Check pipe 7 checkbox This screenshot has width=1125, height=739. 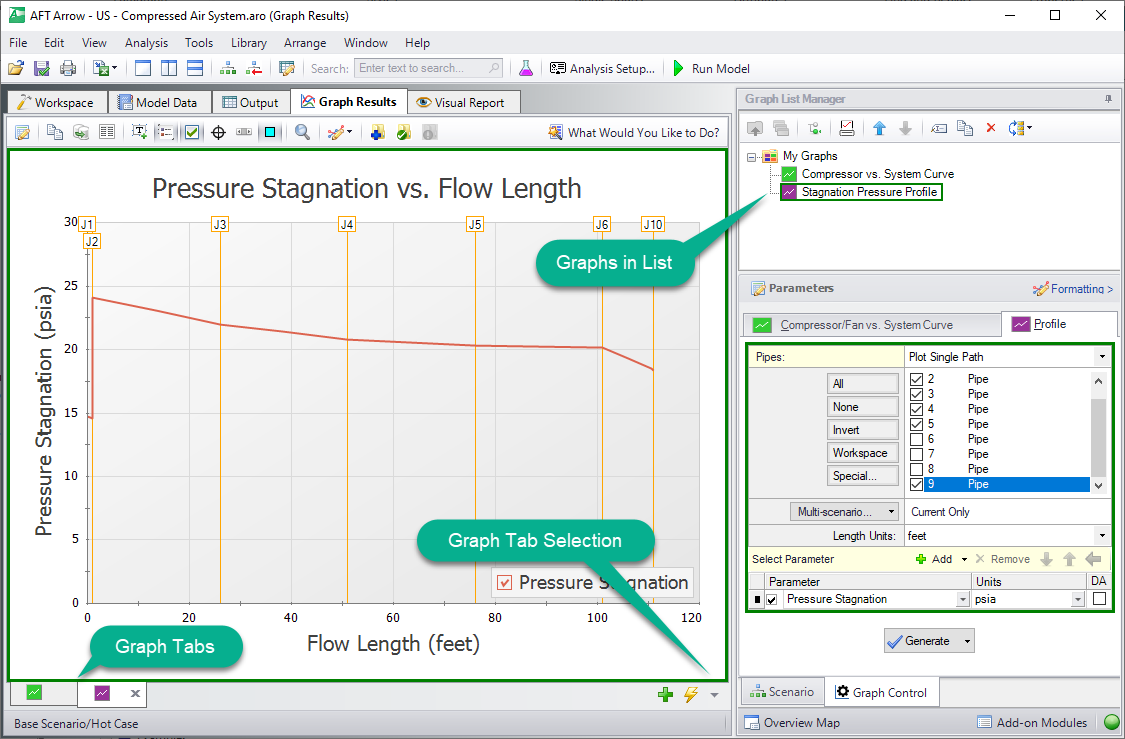tap(916, 454)
